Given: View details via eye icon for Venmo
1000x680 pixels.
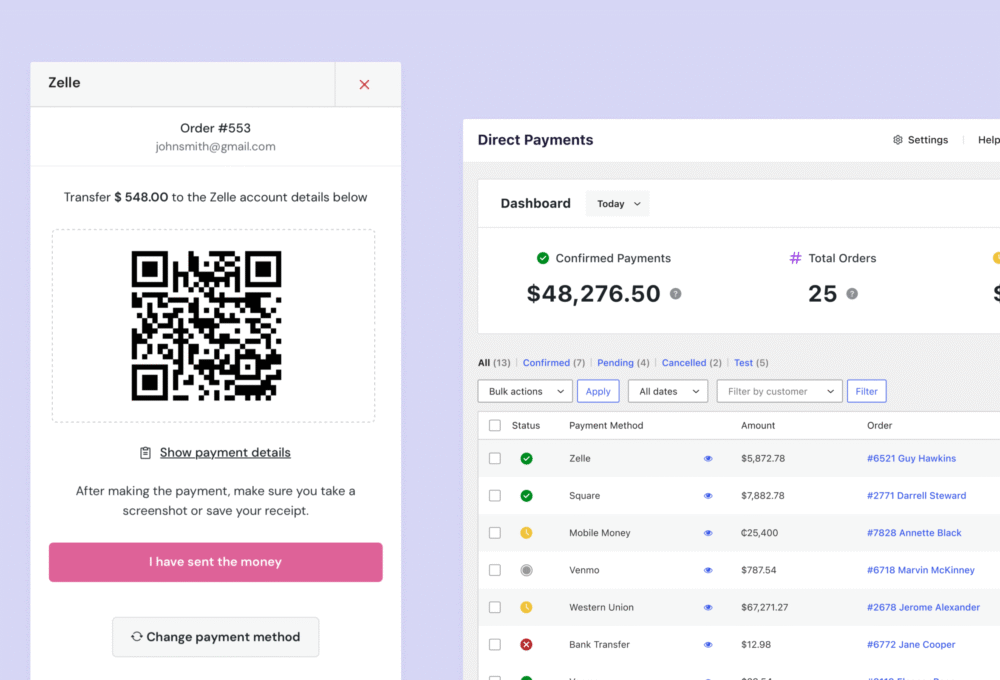Looking at the screenshot, I should pyautogui.click(x=708, y=570).
